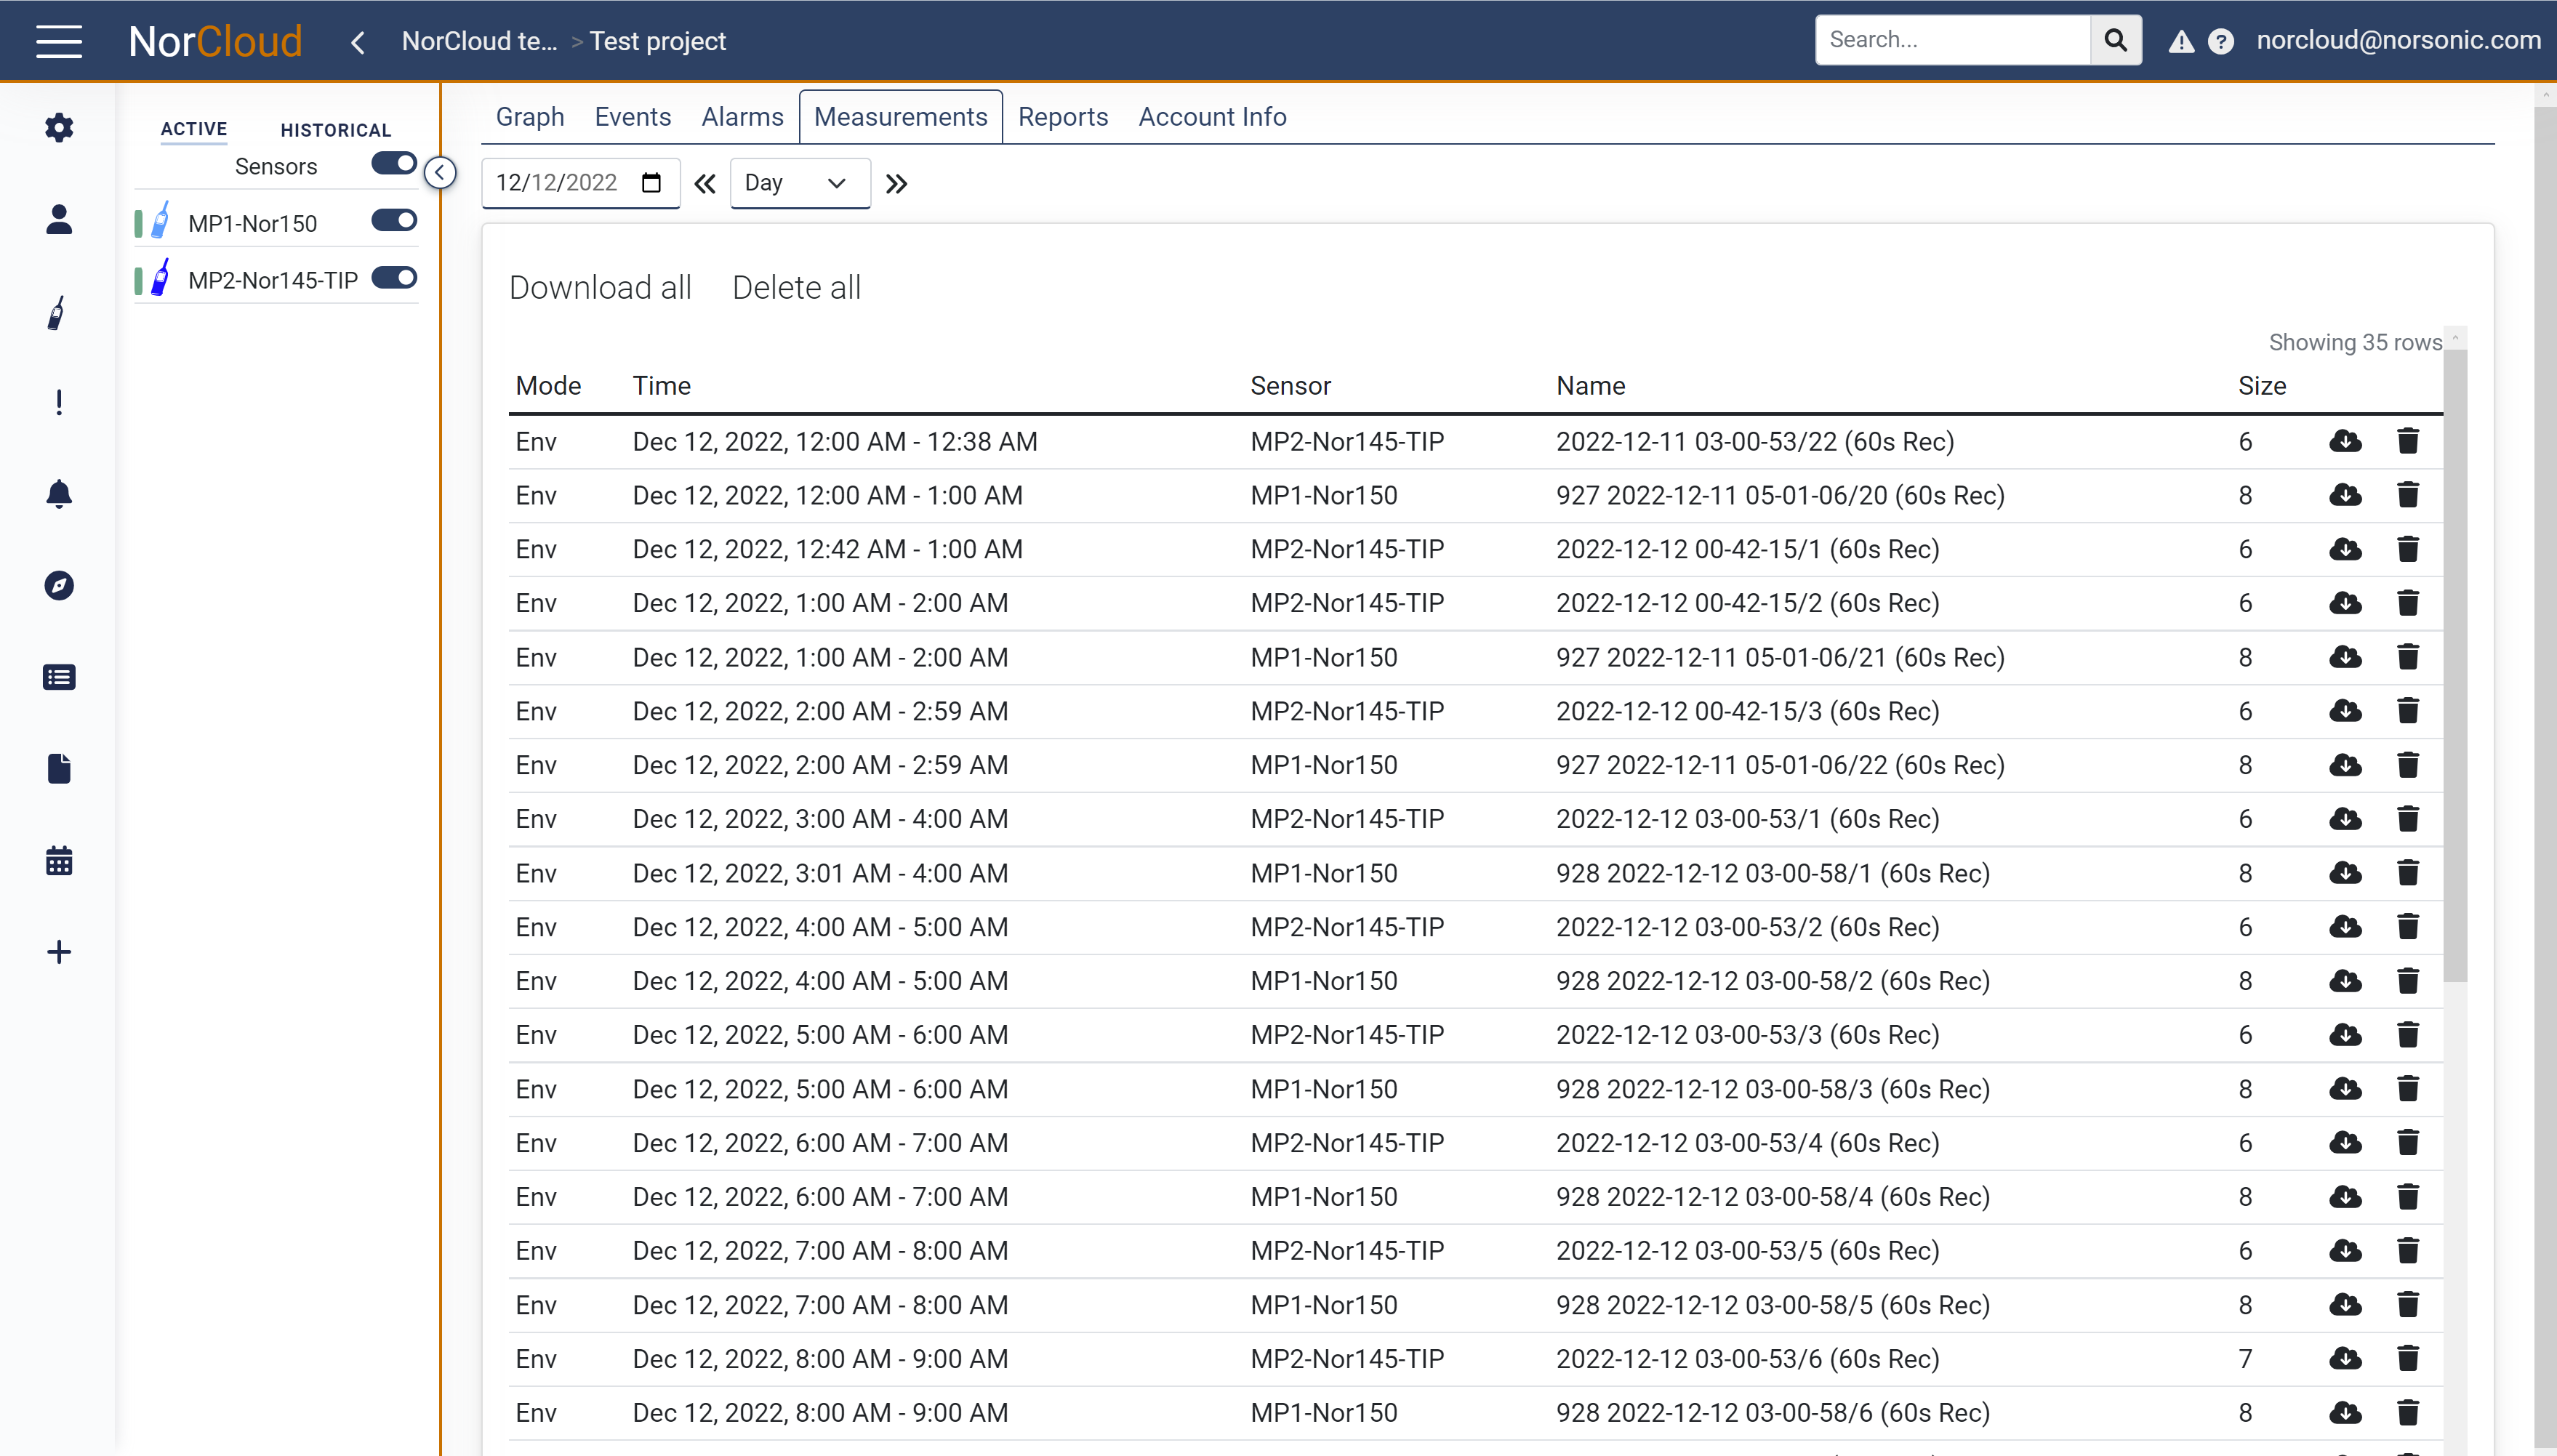Sort by the Time column header
This screenshot has width=2557, height=1456.
click(x=661, y=386)
